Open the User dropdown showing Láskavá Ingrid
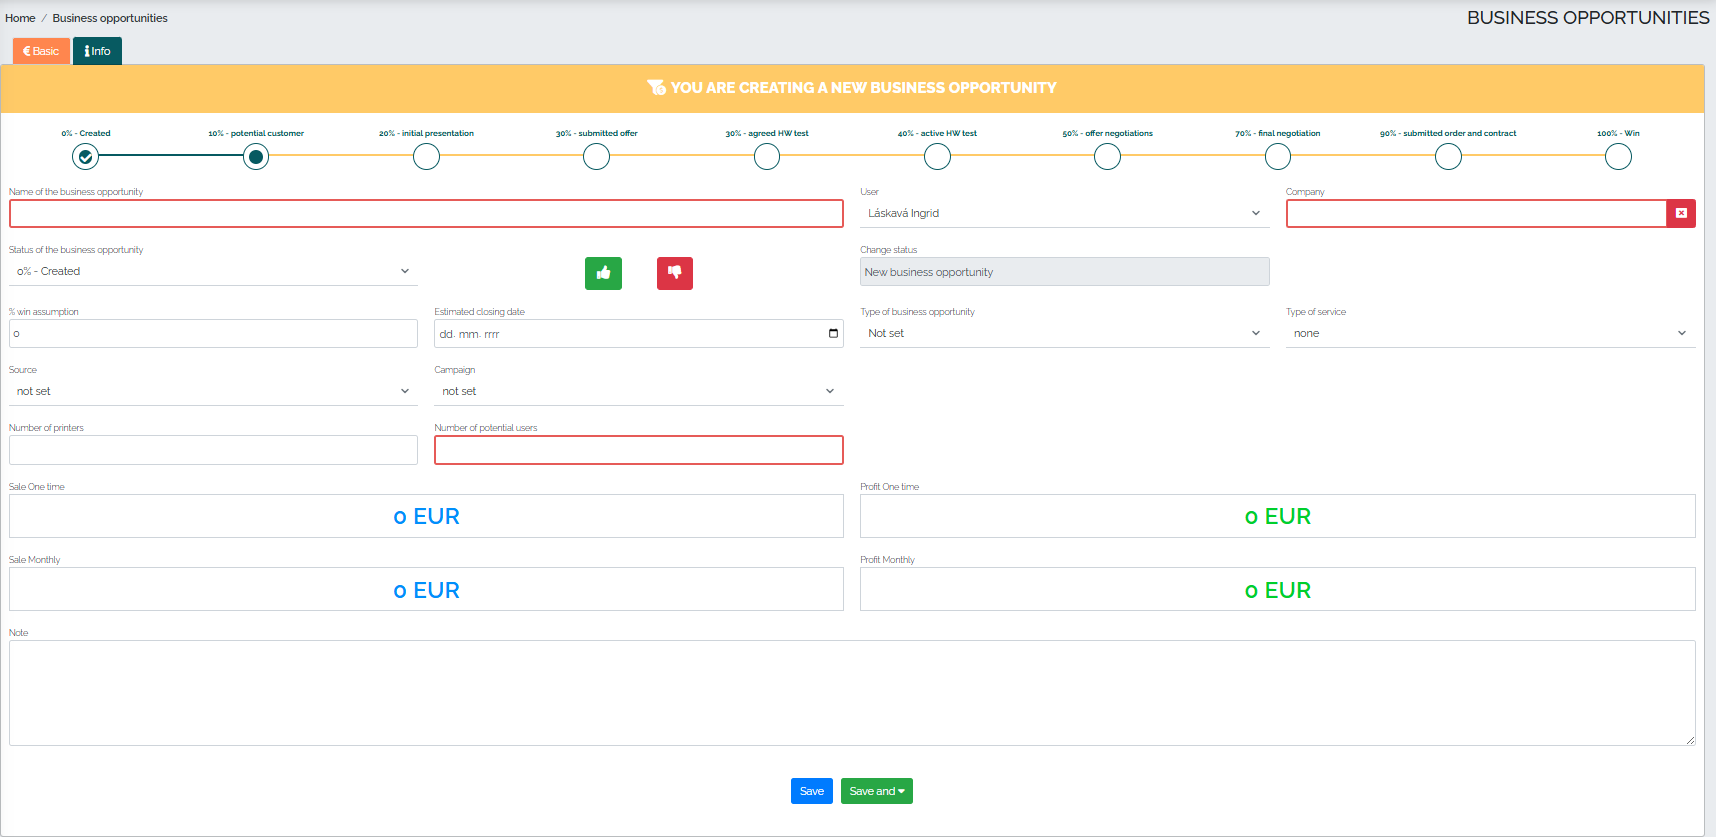Image resolution: width=1716 pixels, height=837 pixels. click(x=1065, y=213)
